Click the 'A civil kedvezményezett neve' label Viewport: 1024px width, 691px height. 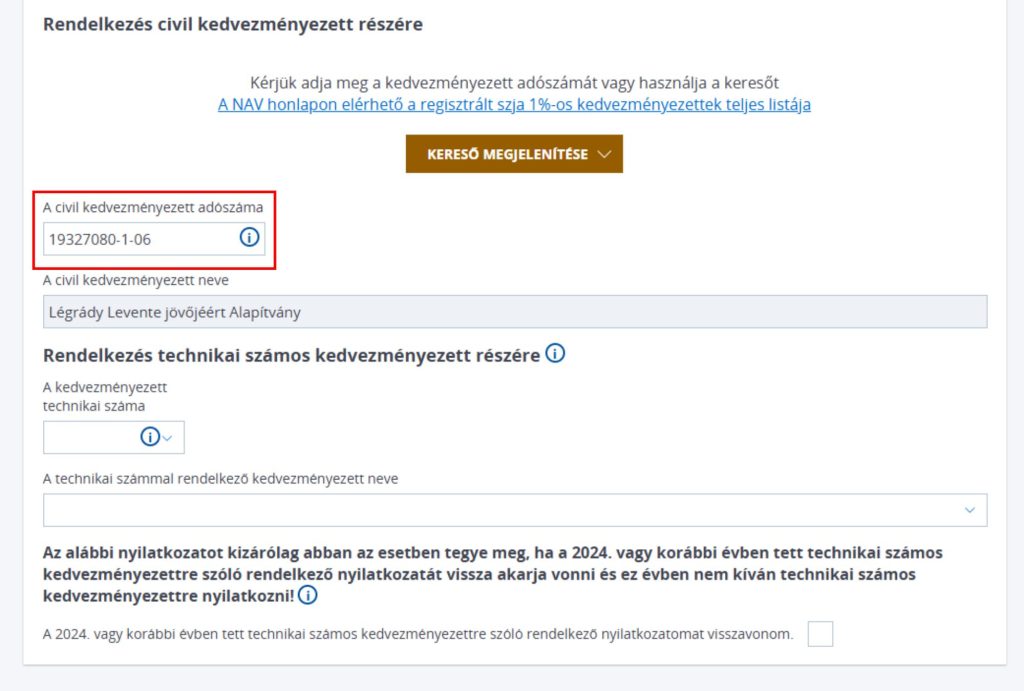click(136, 280)
